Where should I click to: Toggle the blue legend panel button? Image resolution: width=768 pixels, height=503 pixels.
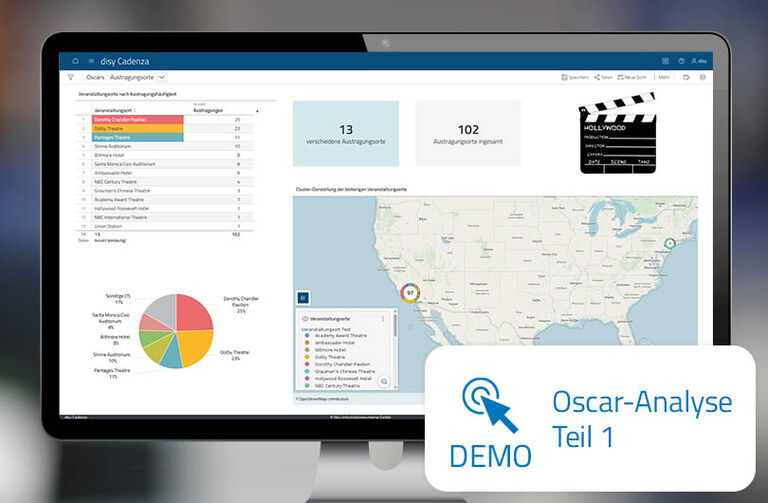coord(303,297)
